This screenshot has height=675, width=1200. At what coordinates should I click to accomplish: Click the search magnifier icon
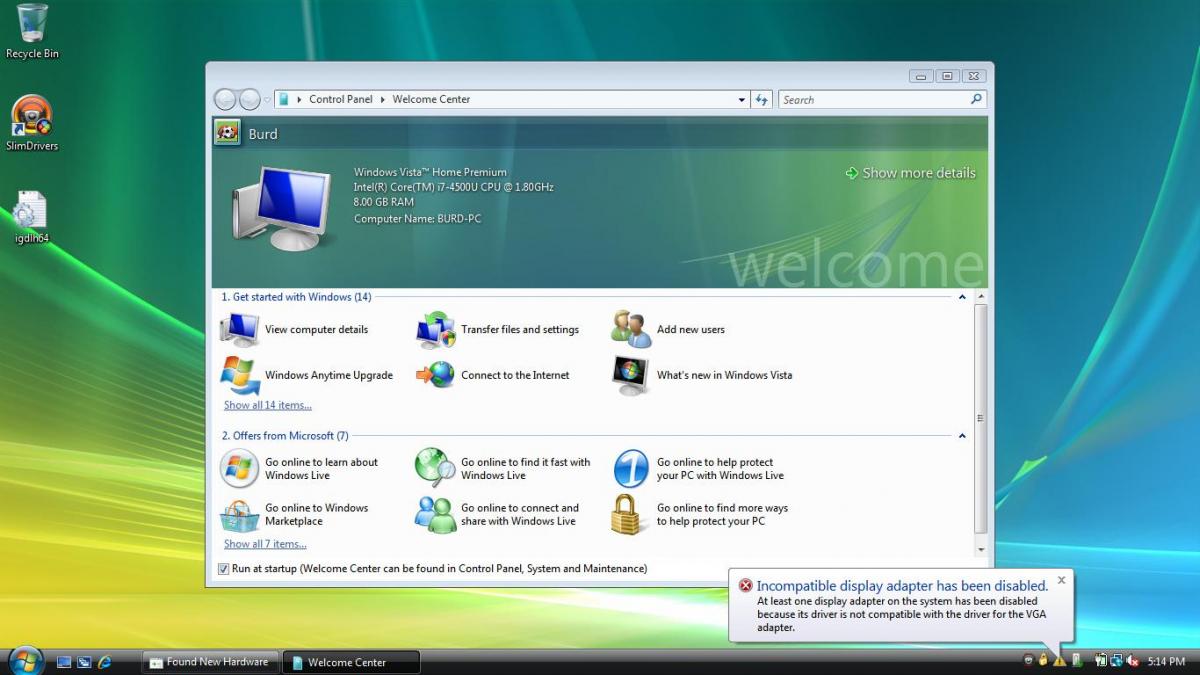pos(976,99)
